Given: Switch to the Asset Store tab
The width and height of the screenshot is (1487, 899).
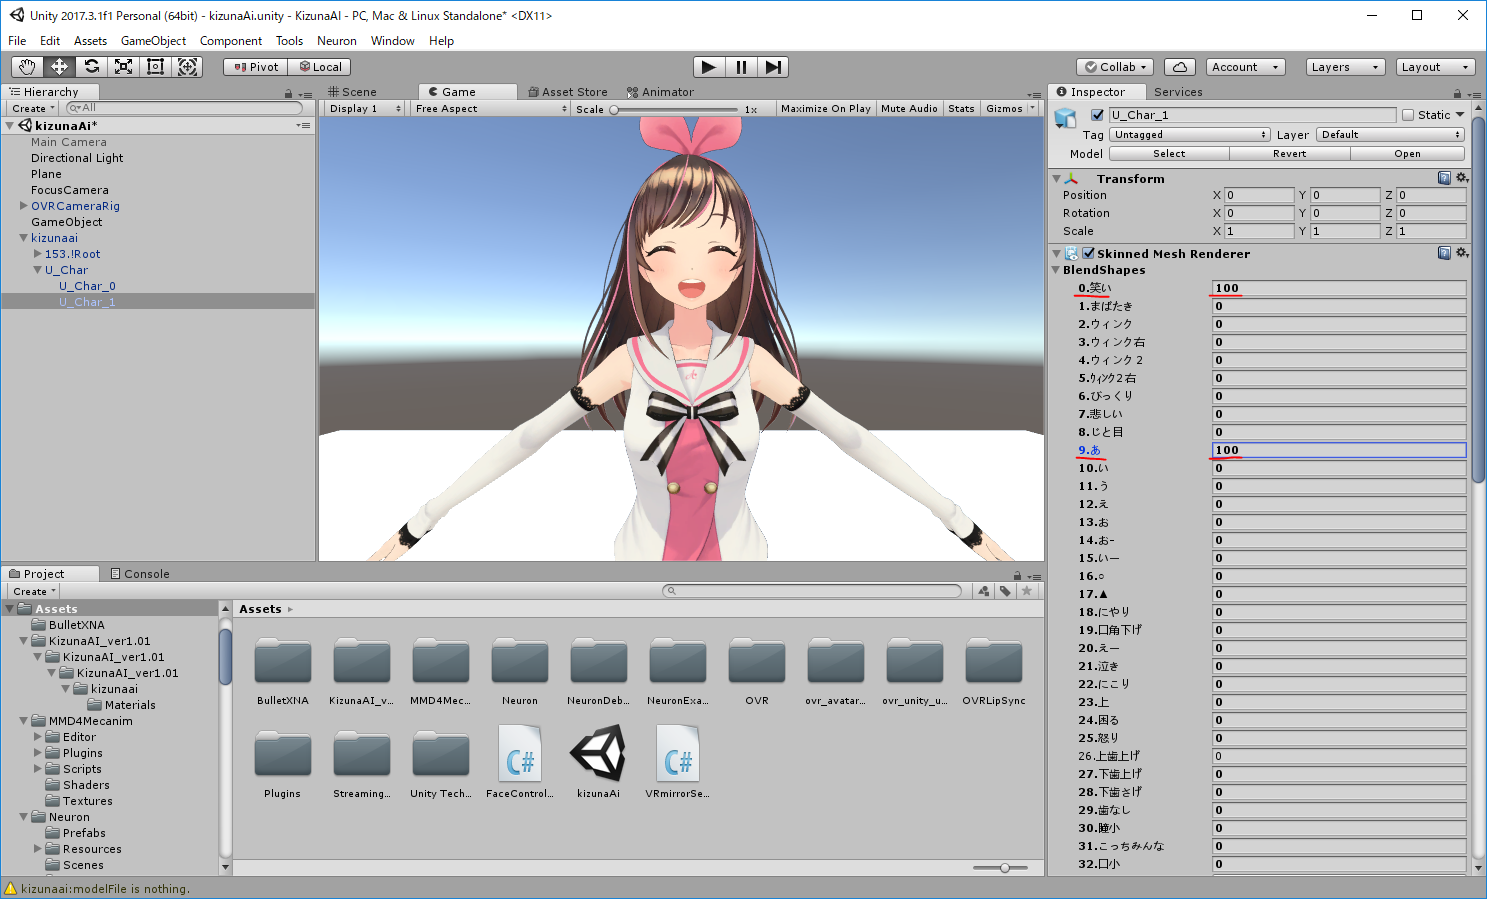Looking at the screenshot, I should (568, 92).
